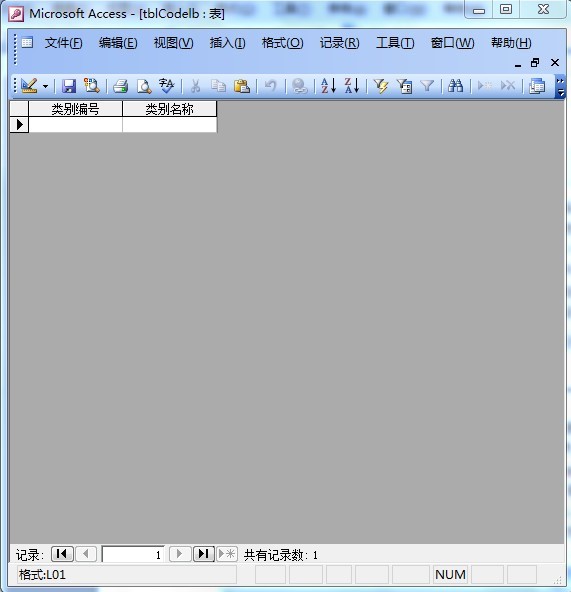The width and height of the screenshot is (571, 592).
Task: Run the Spelling check icon
Action: [x=167, y=86]
